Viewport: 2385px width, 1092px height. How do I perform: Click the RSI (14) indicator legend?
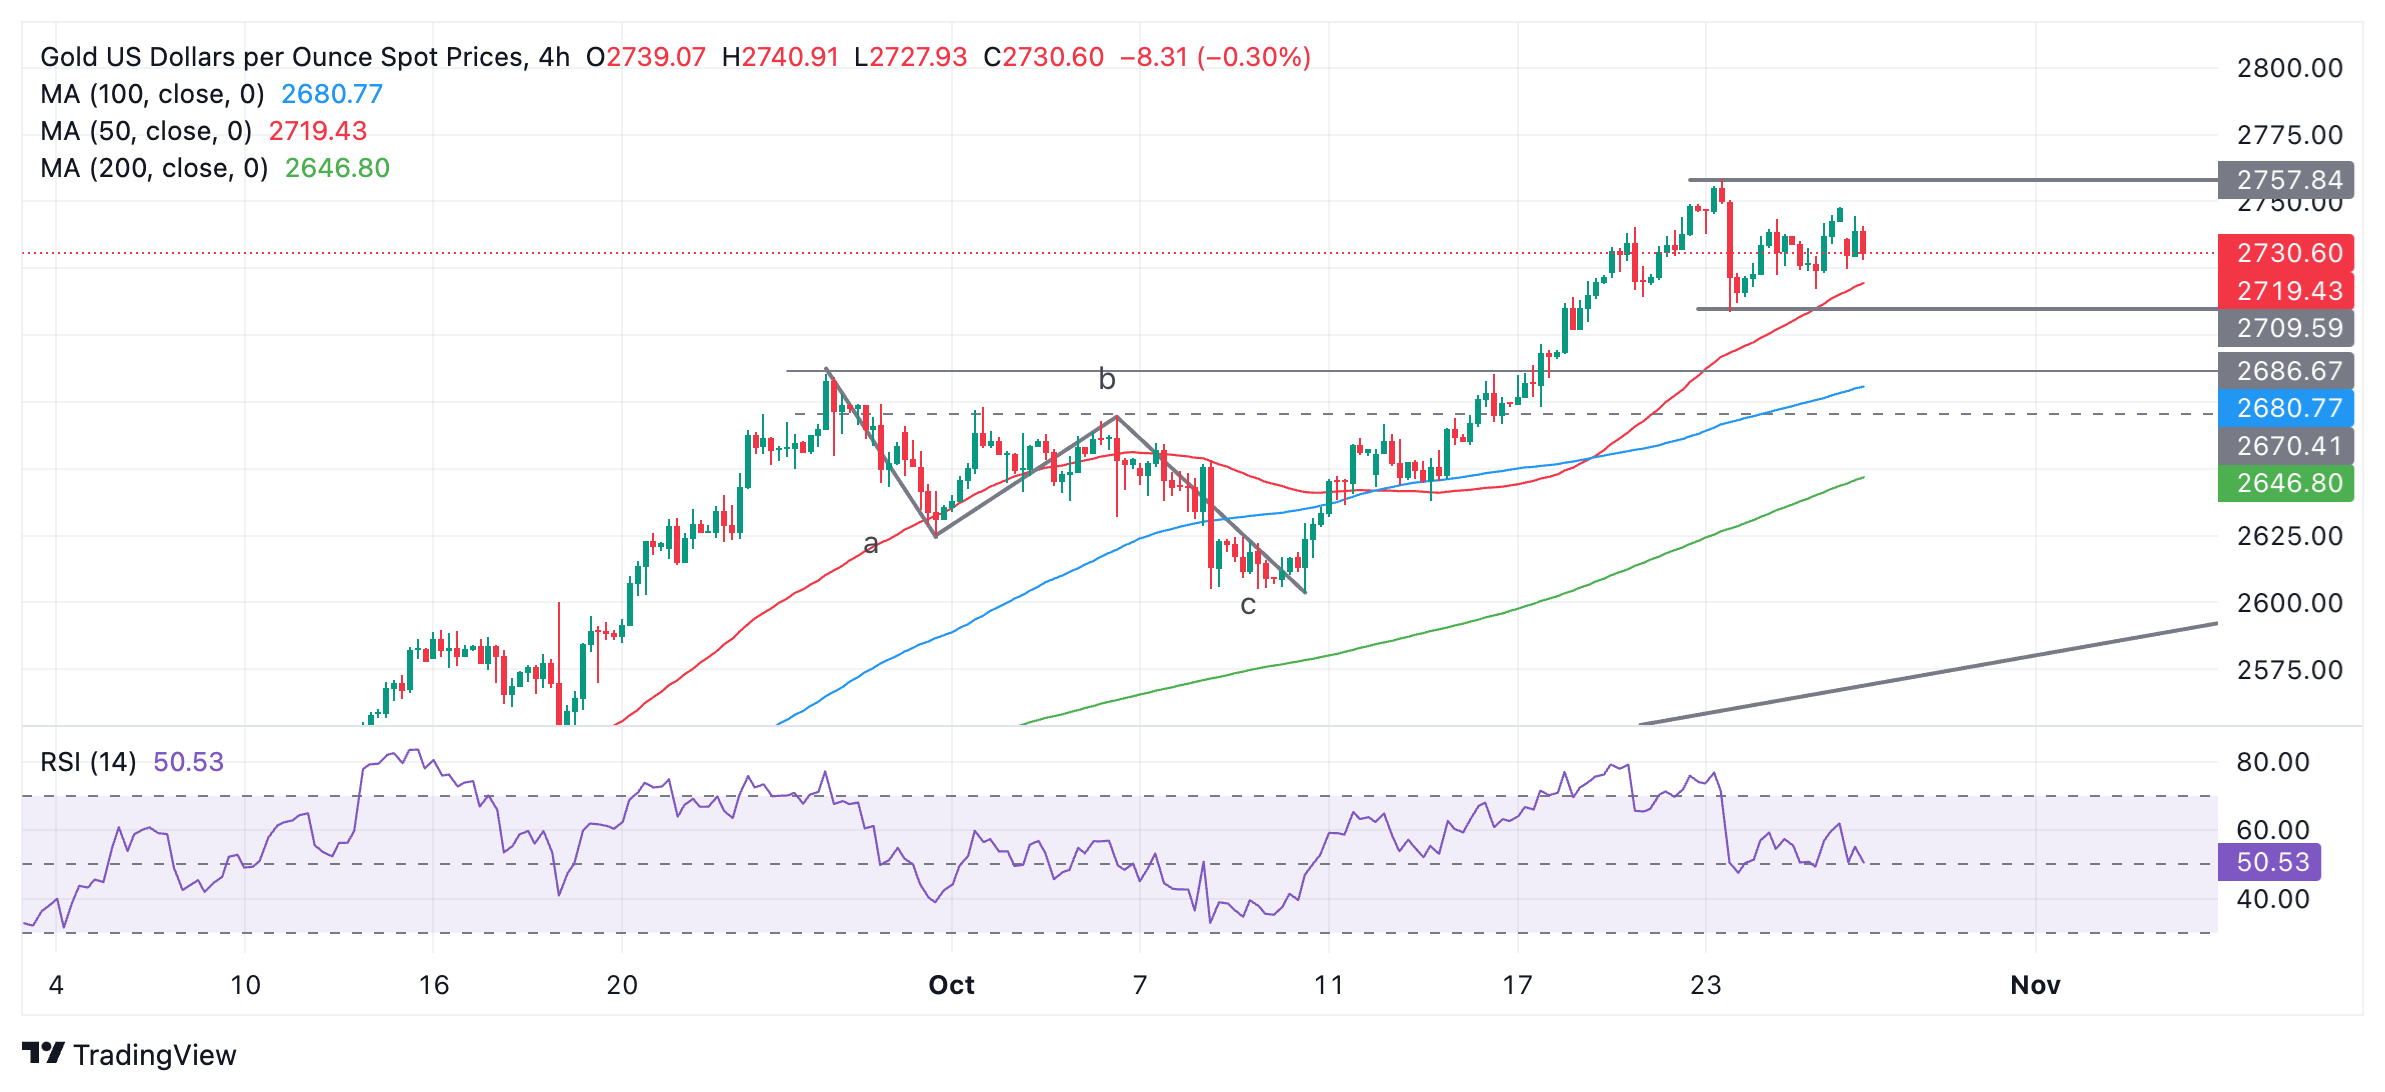88,762
